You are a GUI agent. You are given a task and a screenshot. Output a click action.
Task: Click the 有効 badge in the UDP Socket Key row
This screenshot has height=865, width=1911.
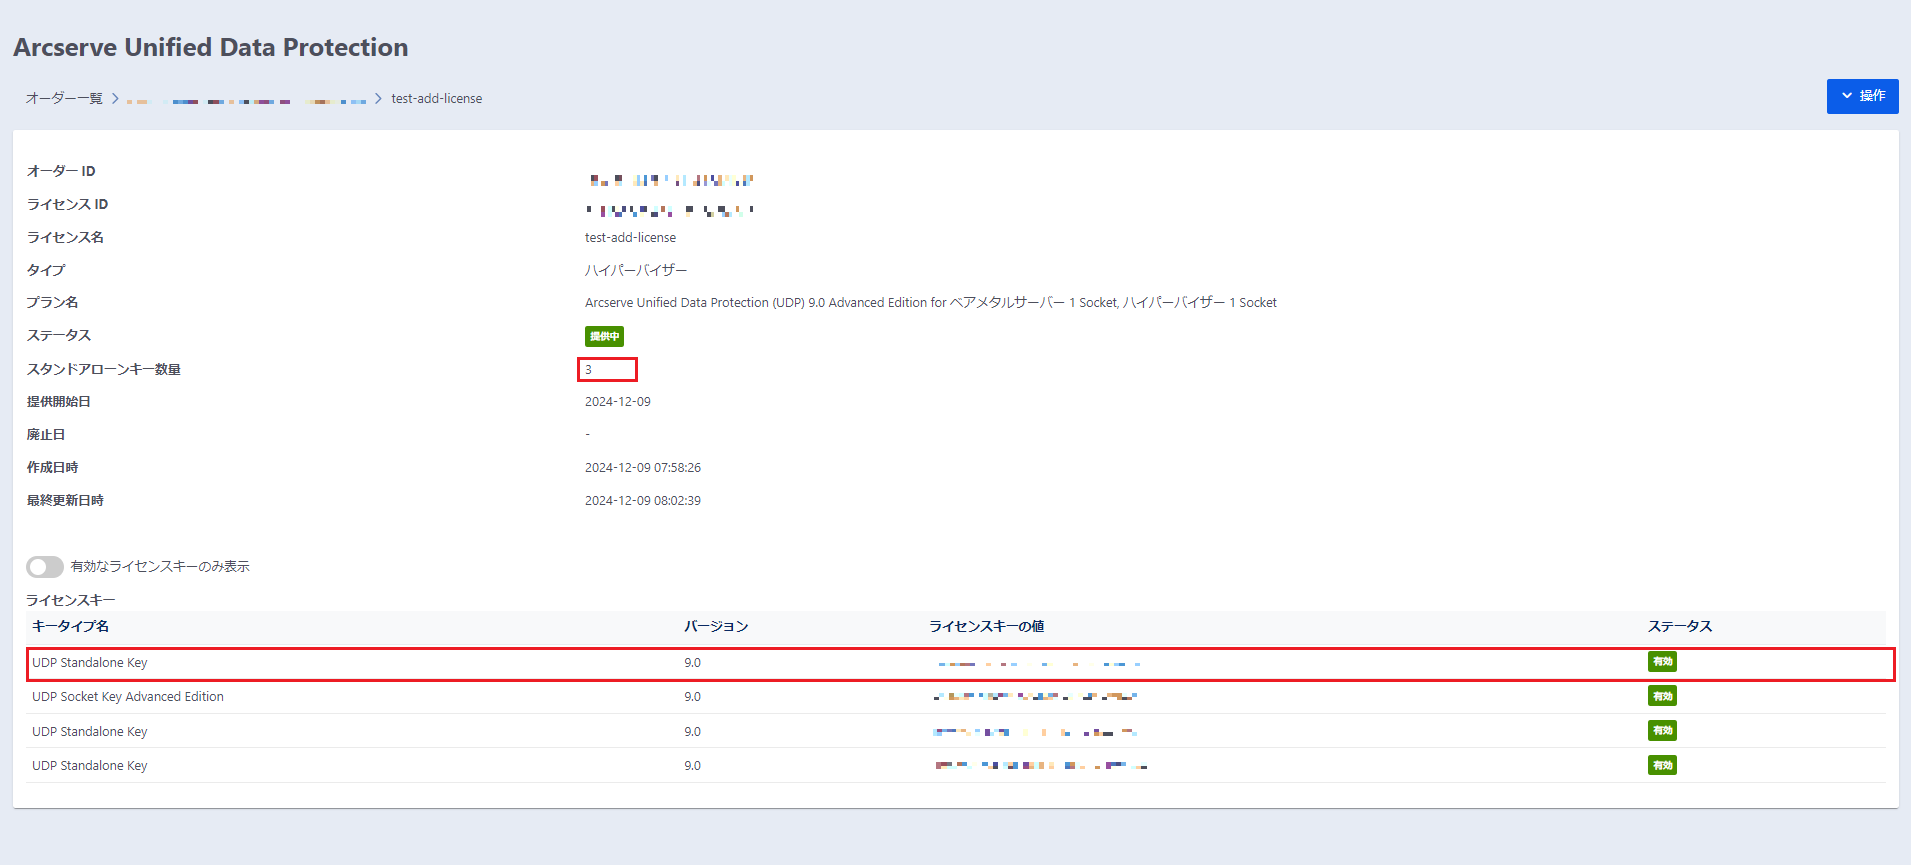click(1662, 696)
